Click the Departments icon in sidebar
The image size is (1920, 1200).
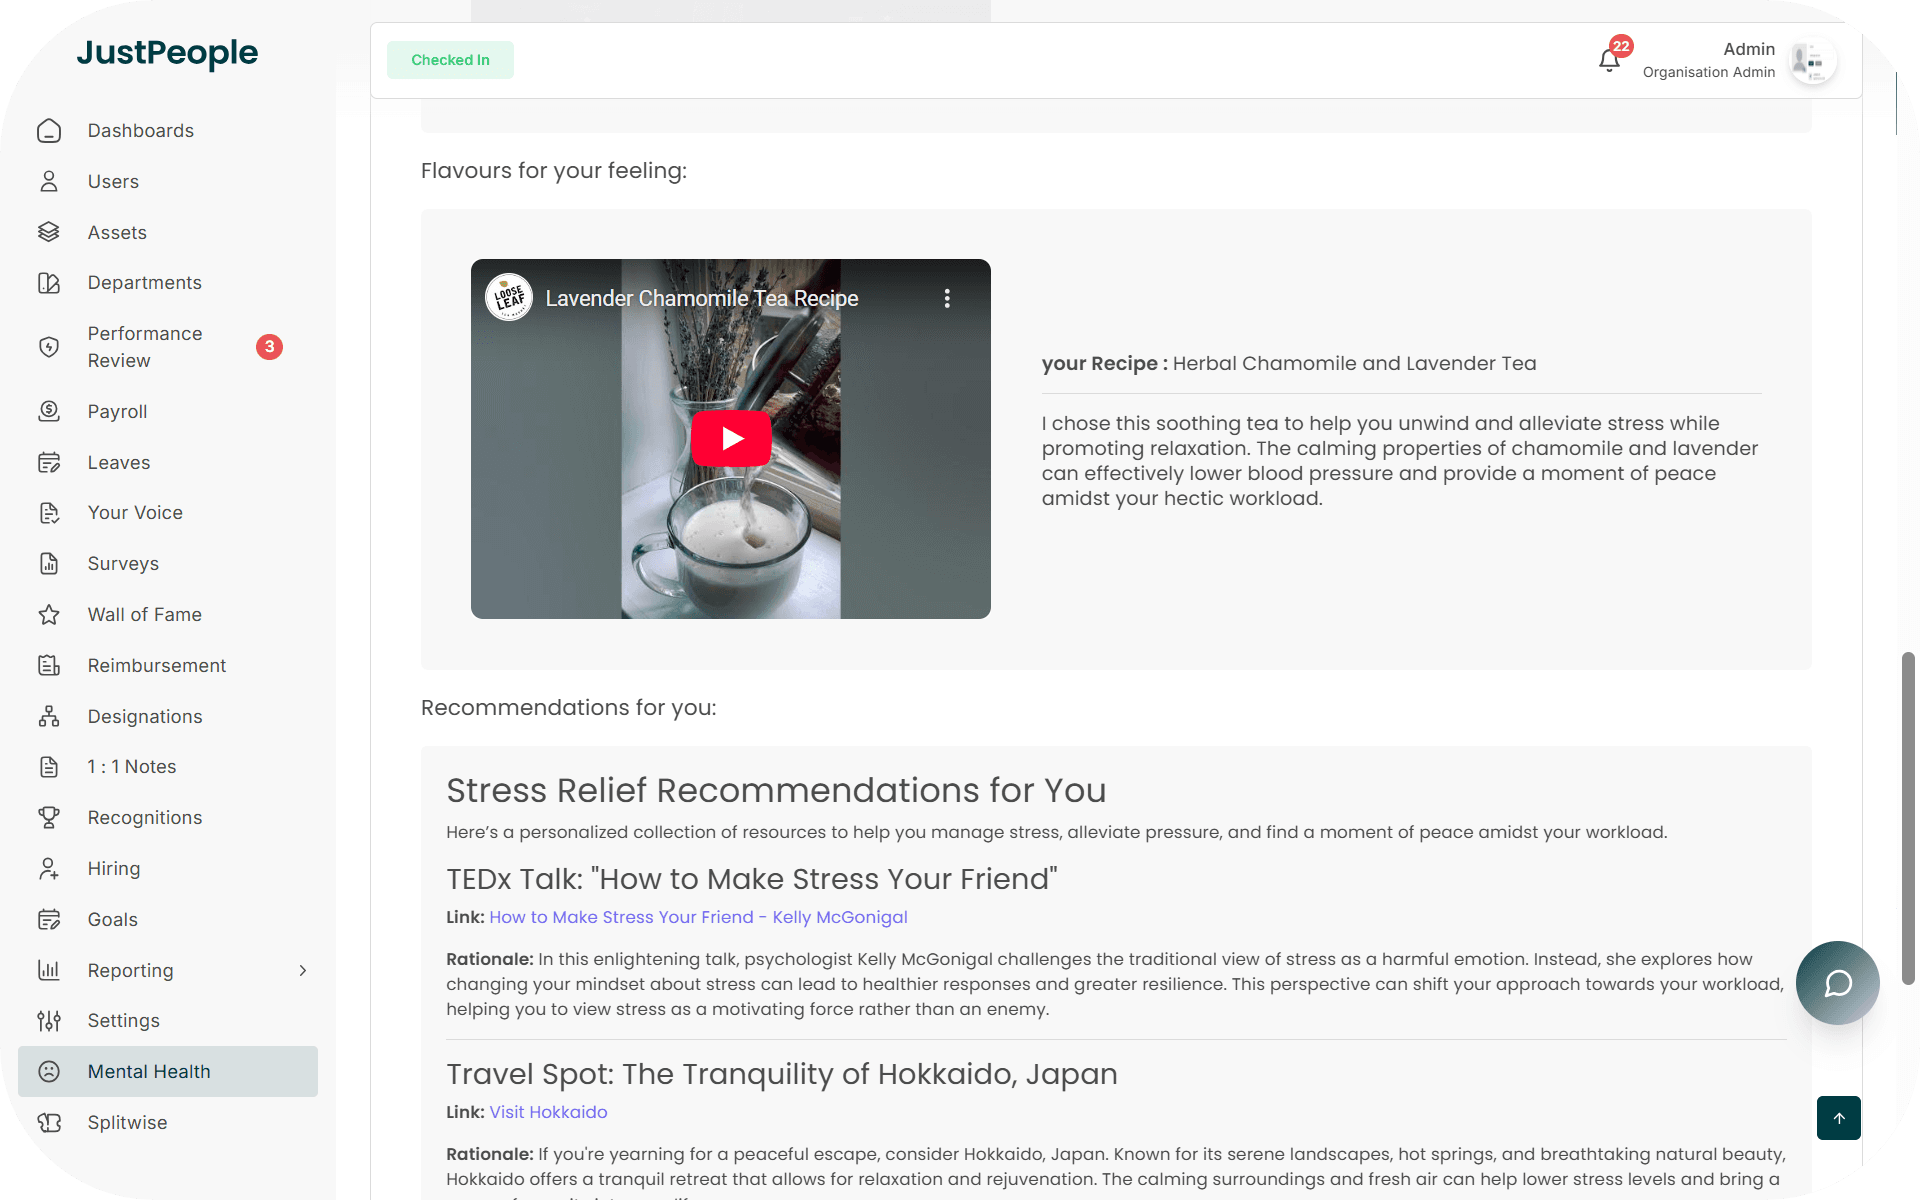[x=49, y=283]
